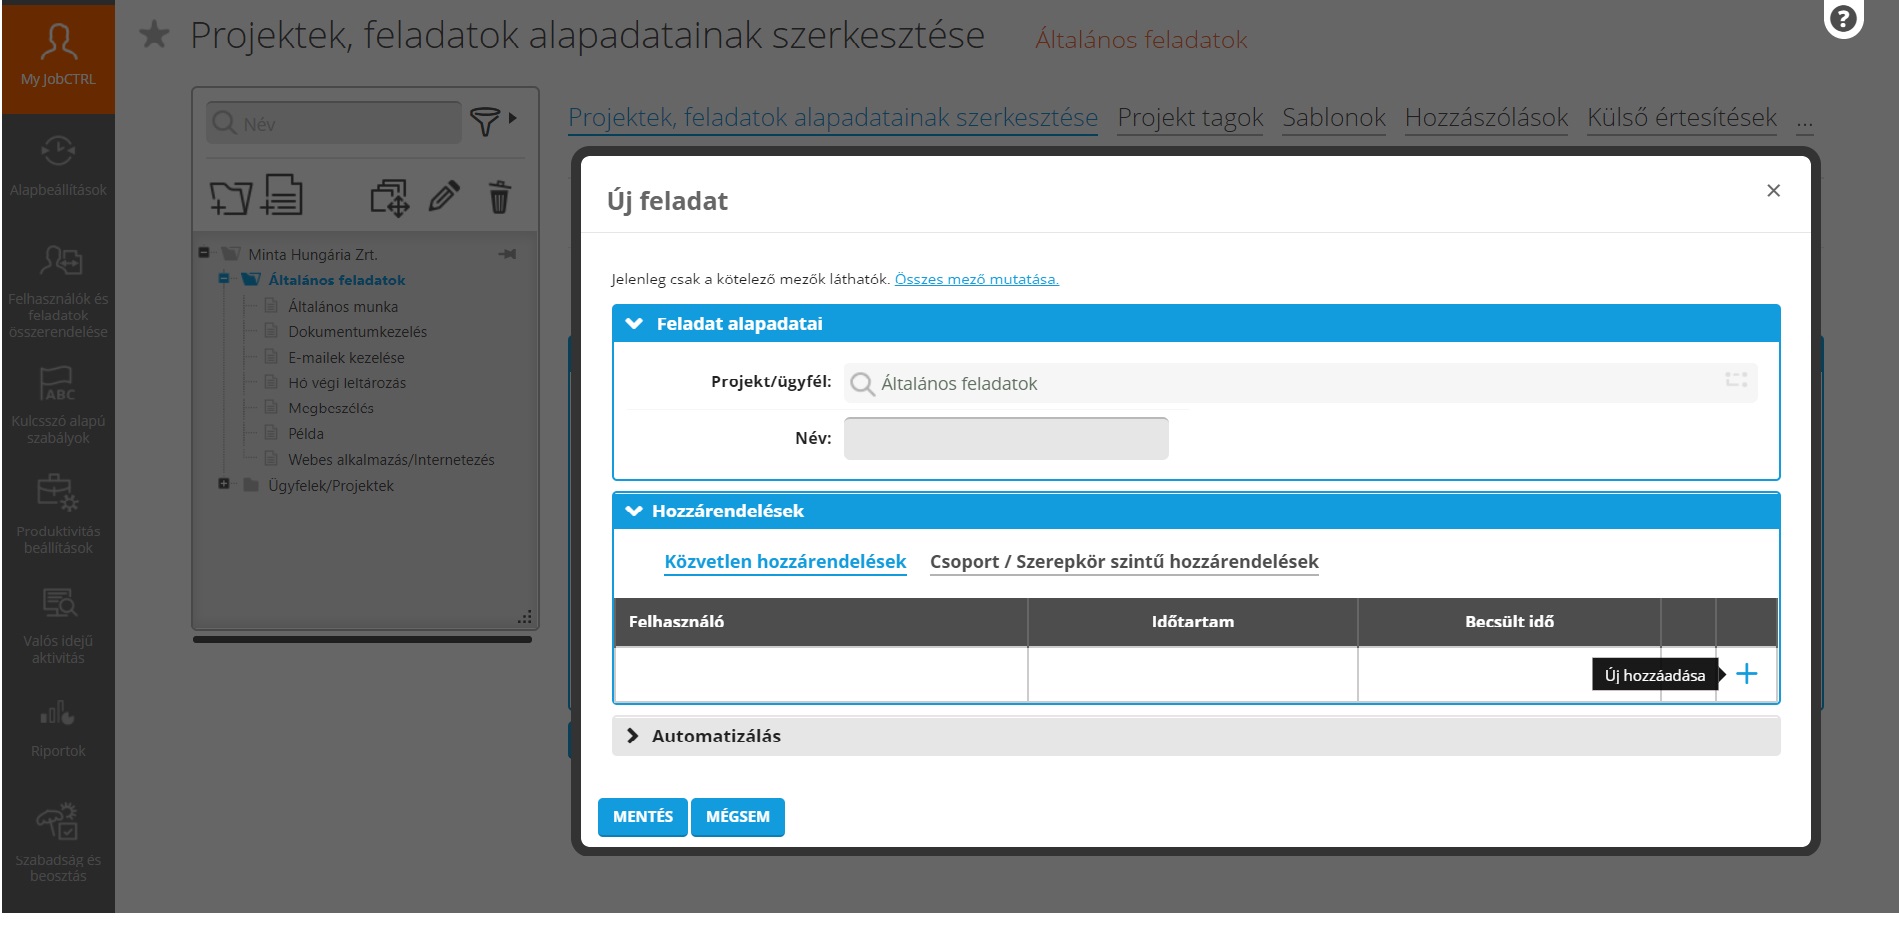Click the new folder project icon
The height and width of the screenshot is (940, 1899).
pos(230,197)
